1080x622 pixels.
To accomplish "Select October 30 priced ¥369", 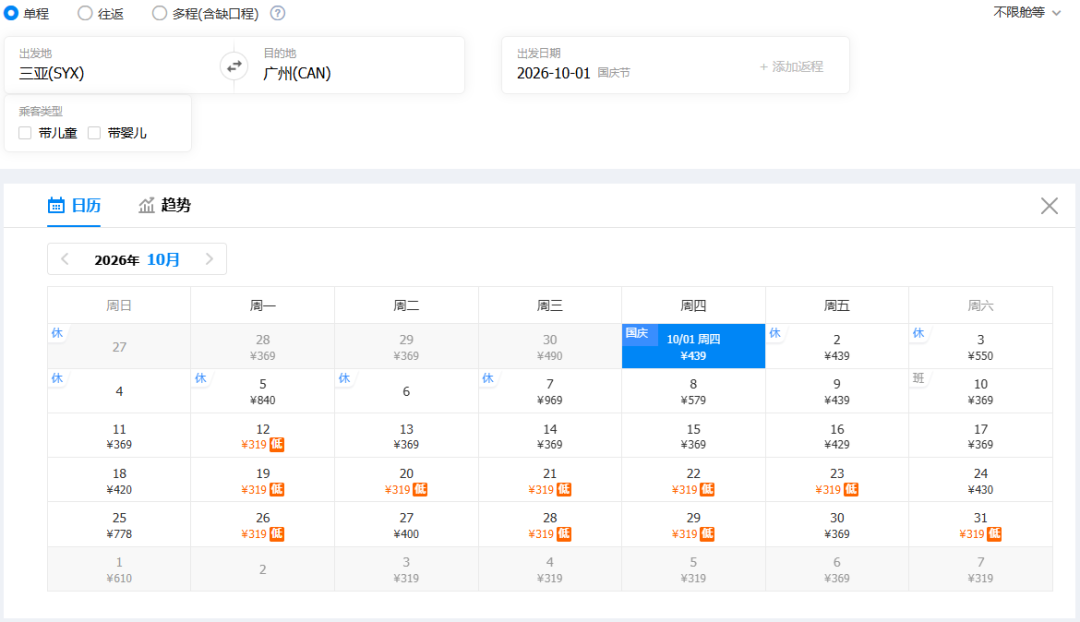I will [x=837, y=524].
